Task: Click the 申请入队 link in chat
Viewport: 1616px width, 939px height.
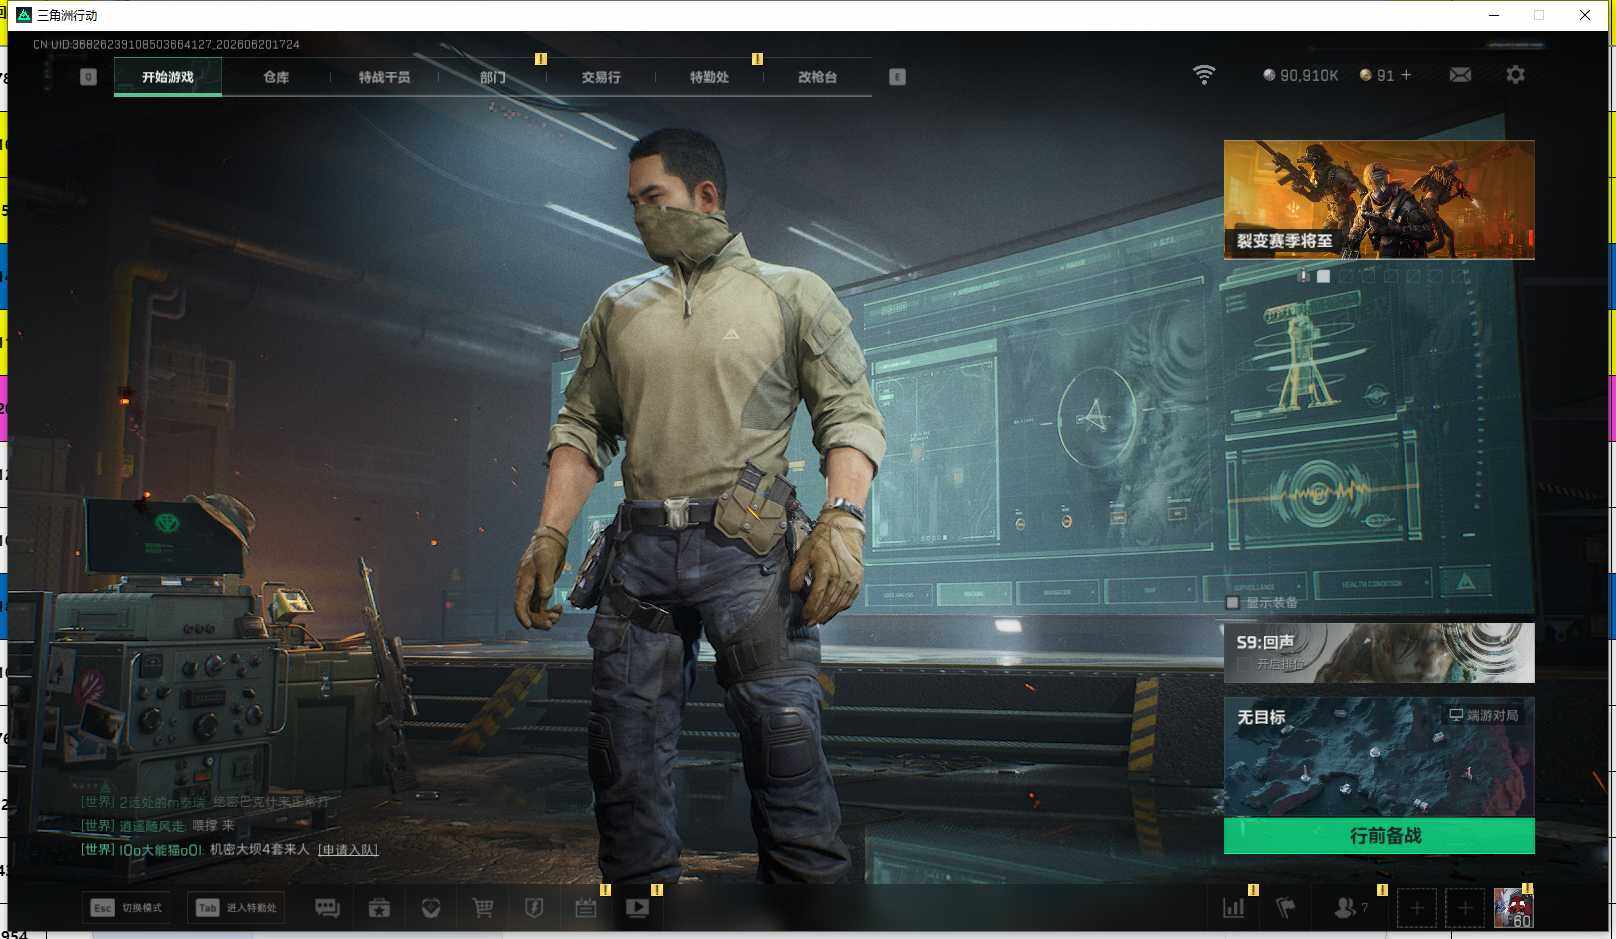Action: click(x=348, y=850)
